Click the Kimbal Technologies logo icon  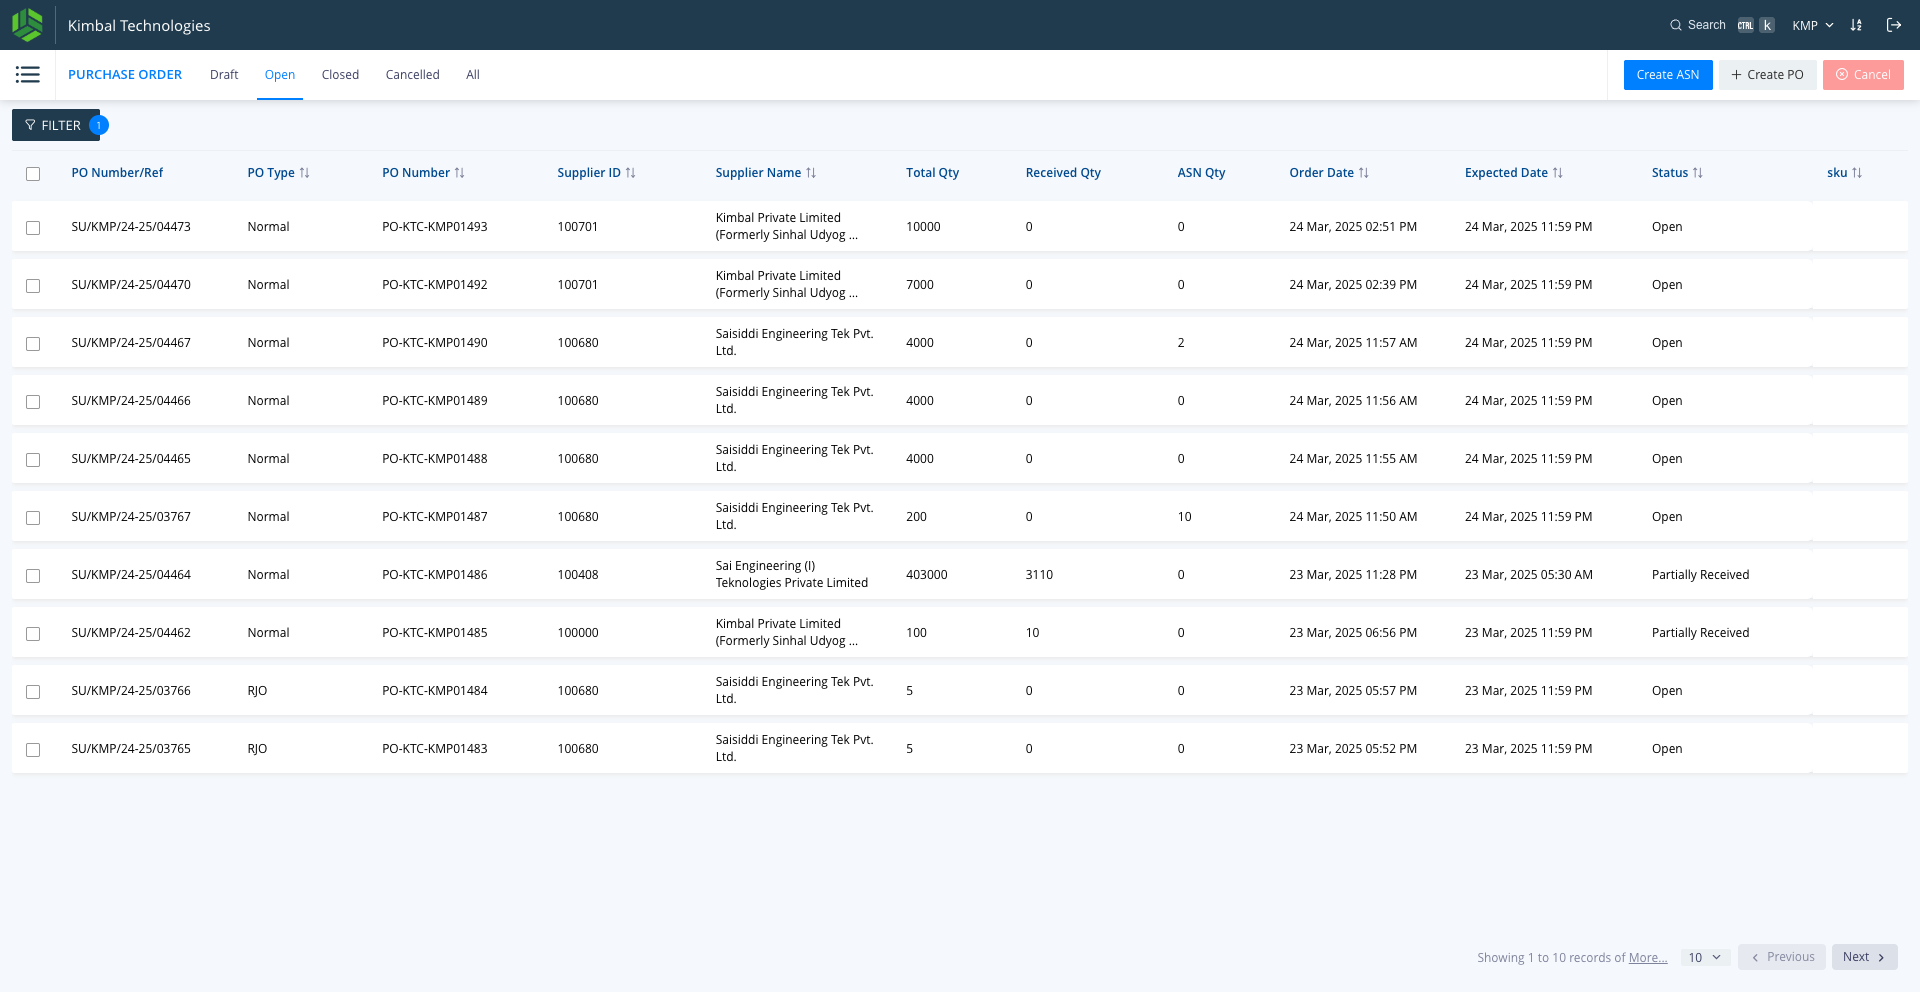click(x=27, y=25)
